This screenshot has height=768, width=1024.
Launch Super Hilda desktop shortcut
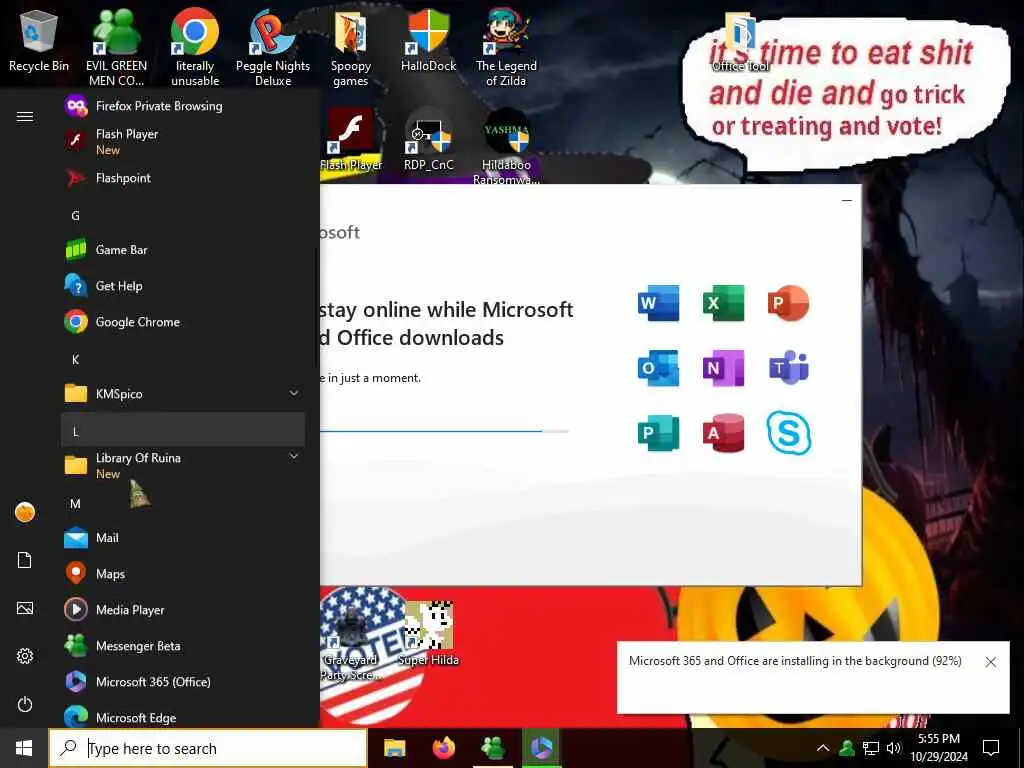point(428,633)
